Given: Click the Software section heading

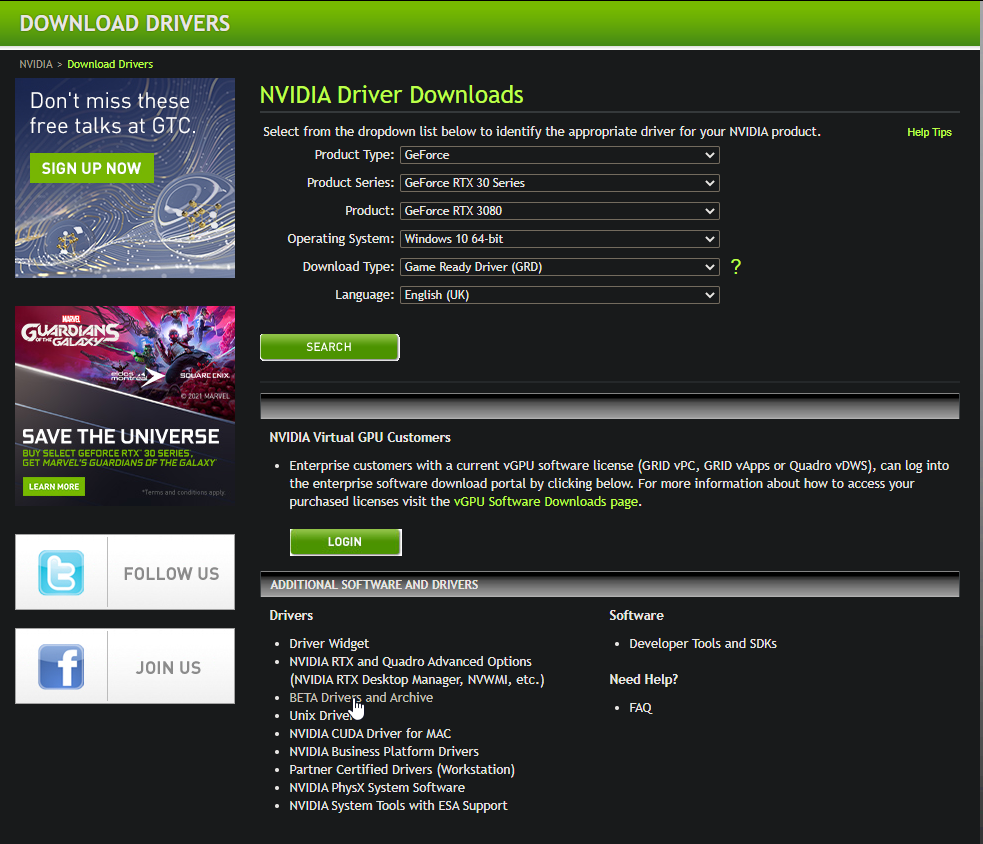Looking at the screenshot, I should pyautogui.click(x=636, y=615).
